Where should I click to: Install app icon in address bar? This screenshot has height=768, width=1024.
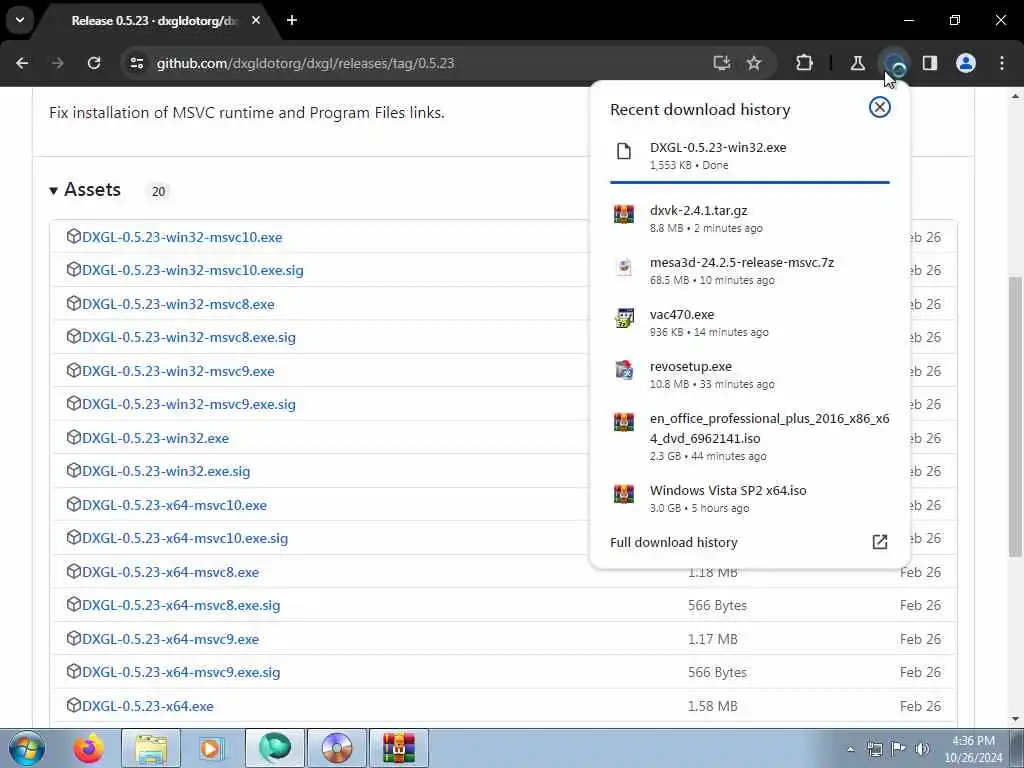(x=722, y=63)
